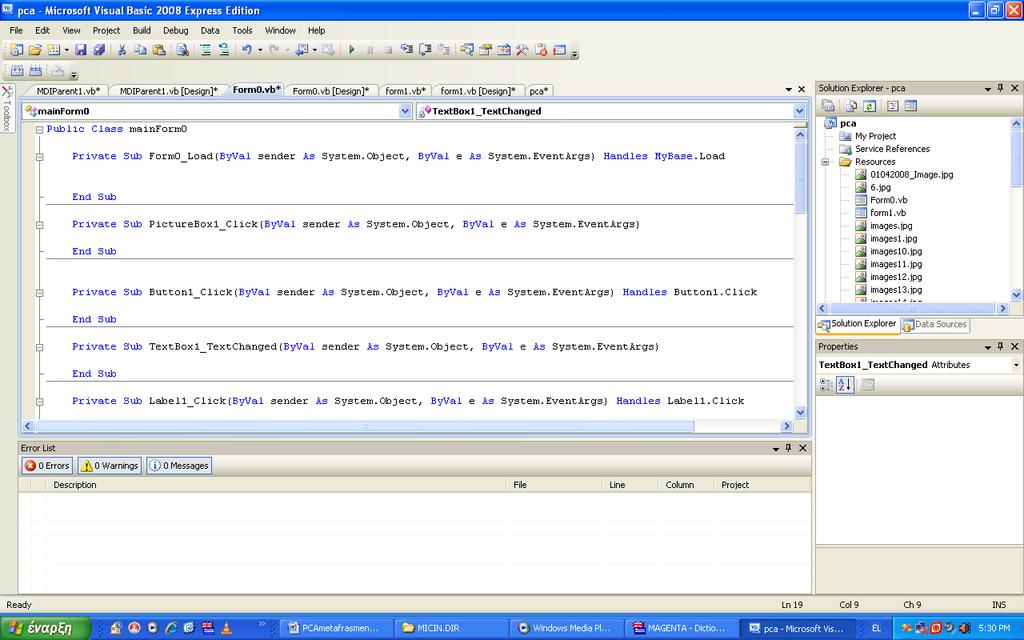Open Solution Explorer from the toolbar icon

pos(467,50)
